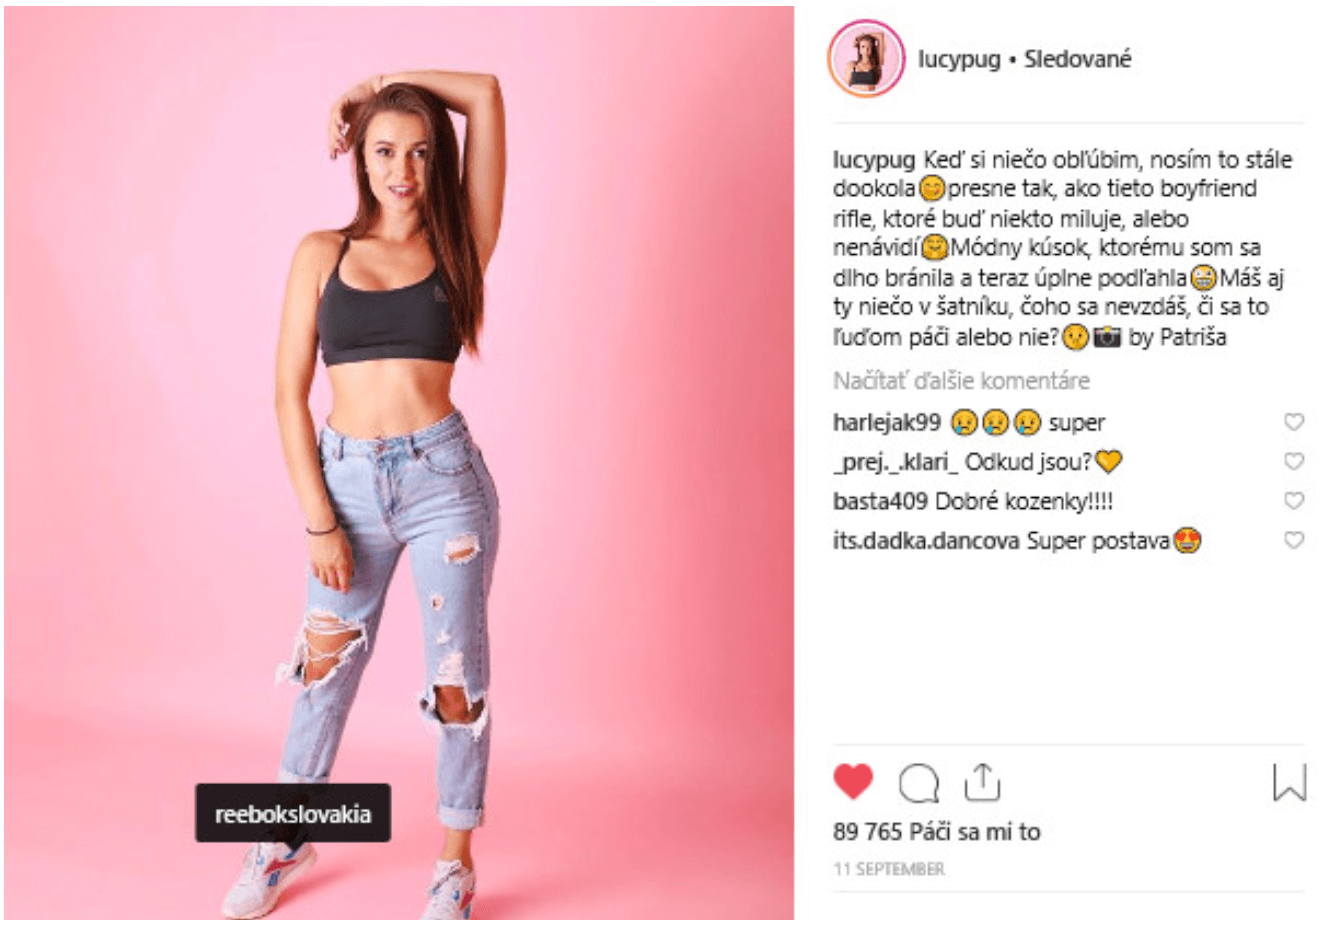The height and width of the screenshot is (930, 1330).
Task: Like its.dadka.dancova's comment
Action: 1294,540
